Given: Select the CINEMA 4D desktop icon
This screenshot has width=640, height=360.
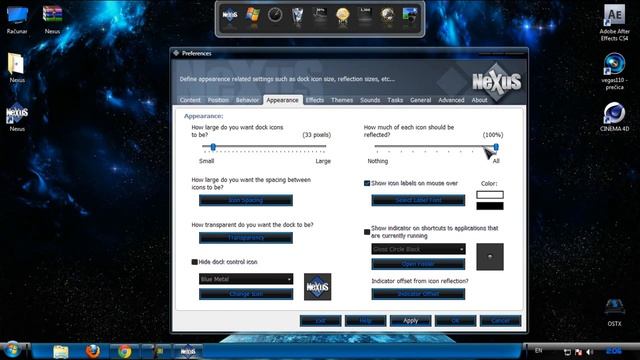Looking at the screenshot, I should 614,117.
